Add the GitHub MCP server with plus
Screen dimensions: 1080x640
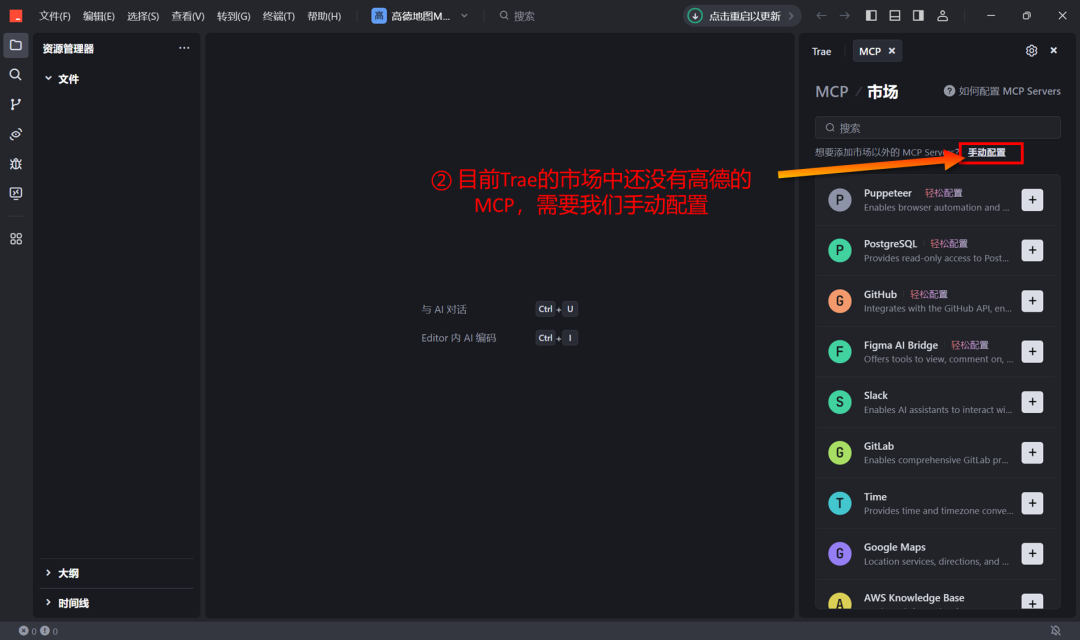click(1032, 301)
